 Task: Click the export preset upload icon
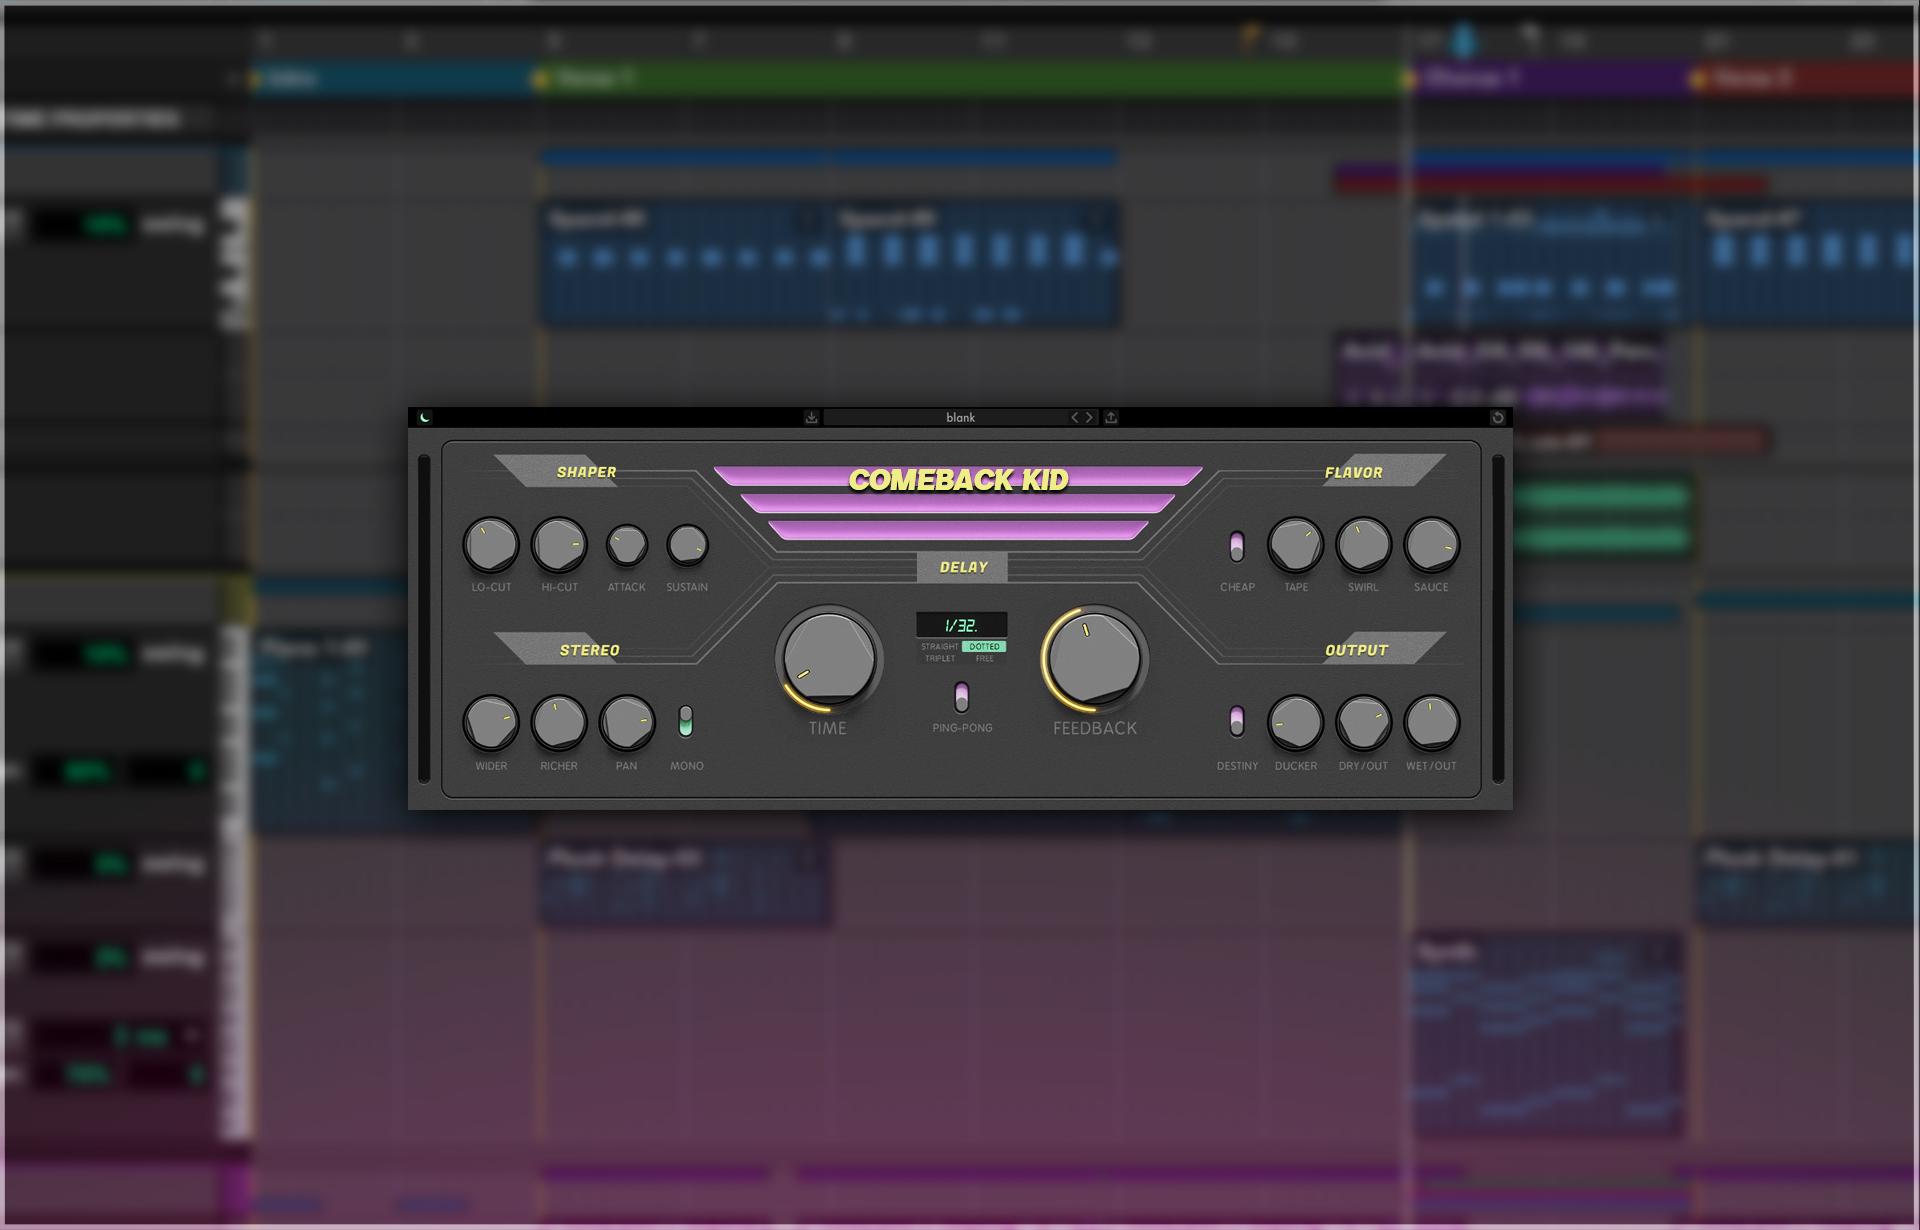pos(1111,417)
